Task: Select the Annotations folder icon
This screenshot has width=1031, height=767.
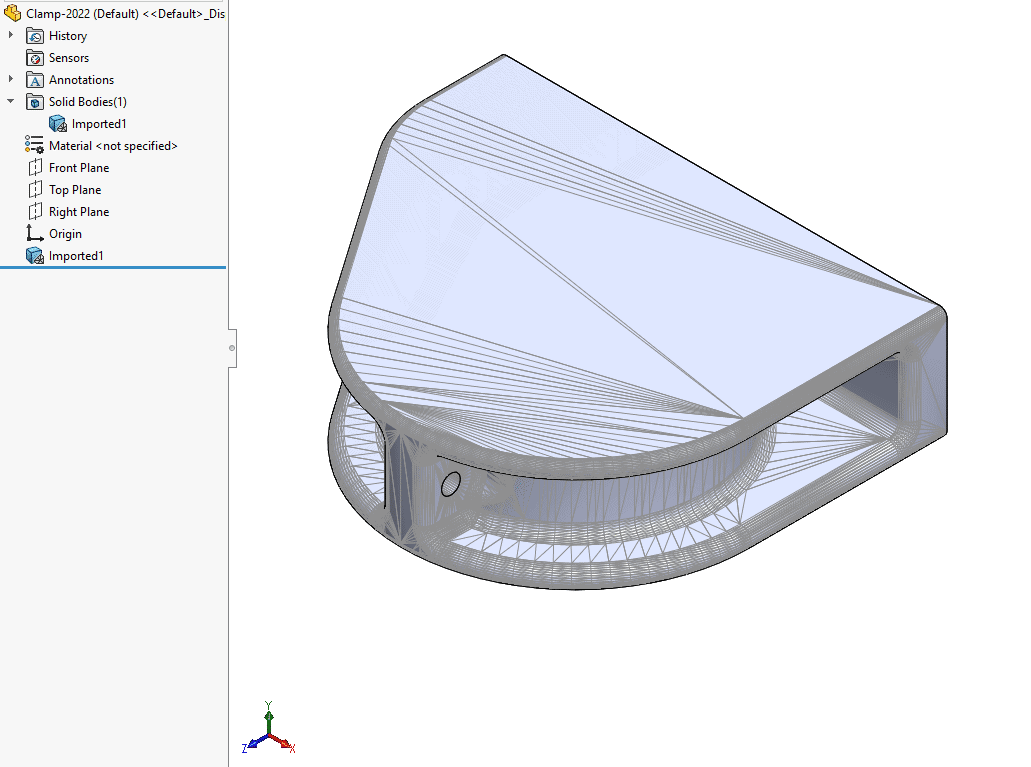Action: [35, 79]
